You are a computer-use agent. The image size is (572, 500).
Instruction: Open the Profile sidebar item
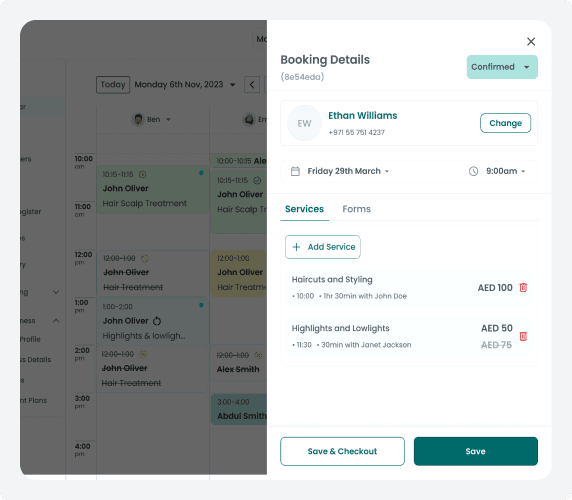coord(31,339)
